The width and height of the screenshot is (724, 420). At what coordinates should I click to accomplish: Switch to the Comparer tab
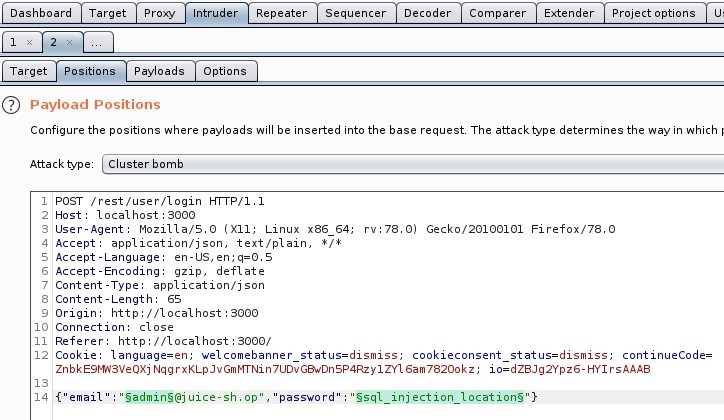tap(498, 13)
